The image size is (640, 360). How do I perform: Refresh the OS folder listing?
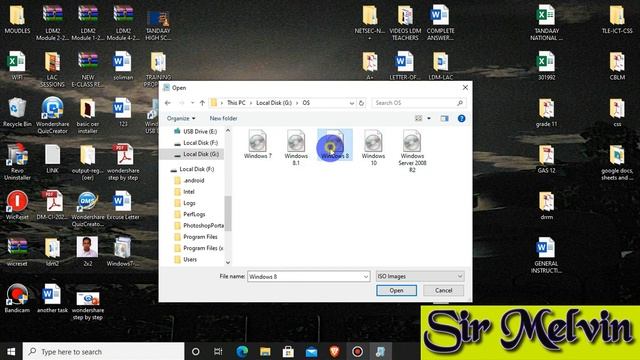(x=361, y=103)
